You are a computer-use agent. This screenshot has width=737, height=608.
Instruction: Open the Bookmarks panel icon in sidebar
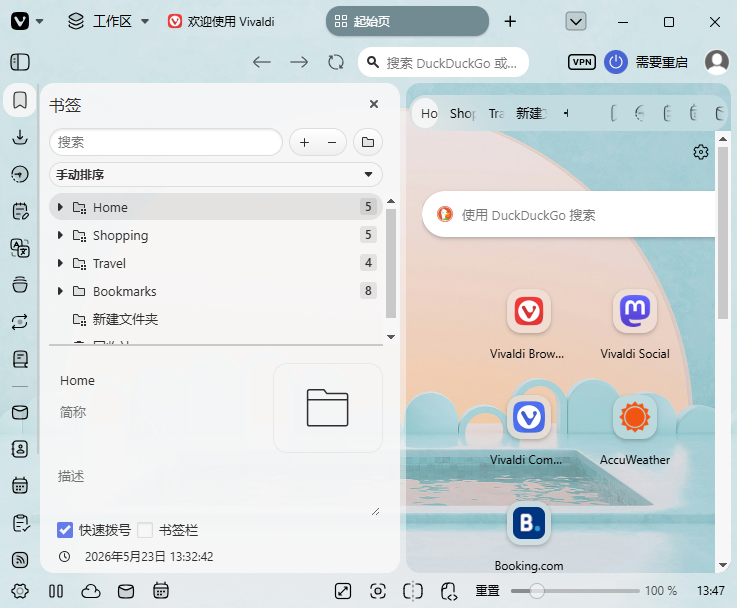[20, 100]
